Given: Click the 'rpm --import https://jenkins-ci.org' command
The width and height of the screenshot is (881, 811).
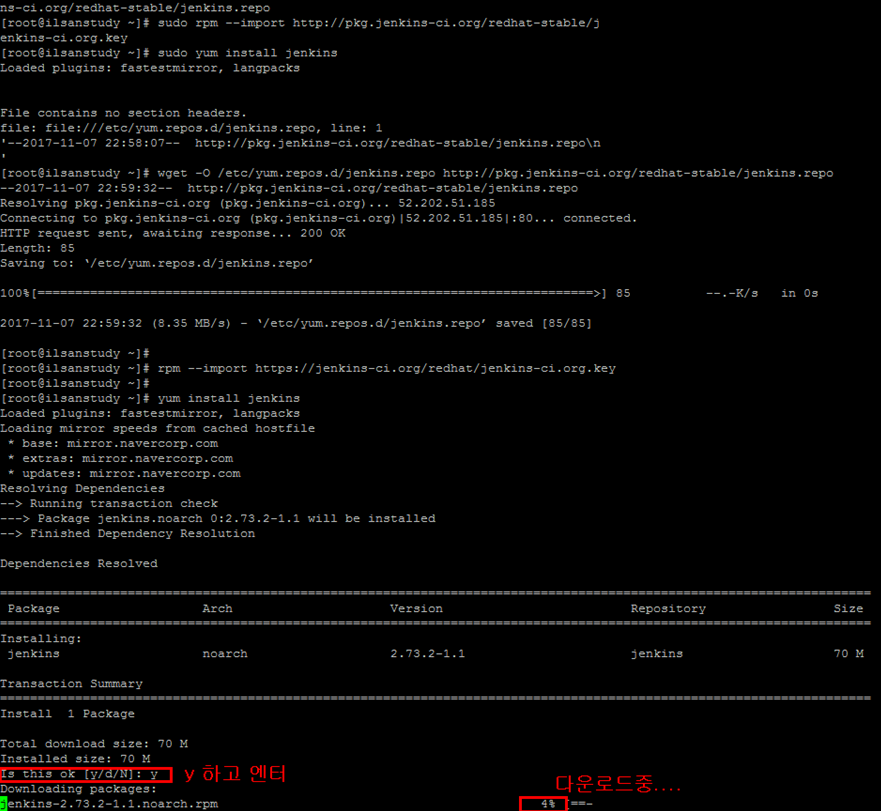Looking at the screenshot, I should pyautogui.click(x=387, y=368).
